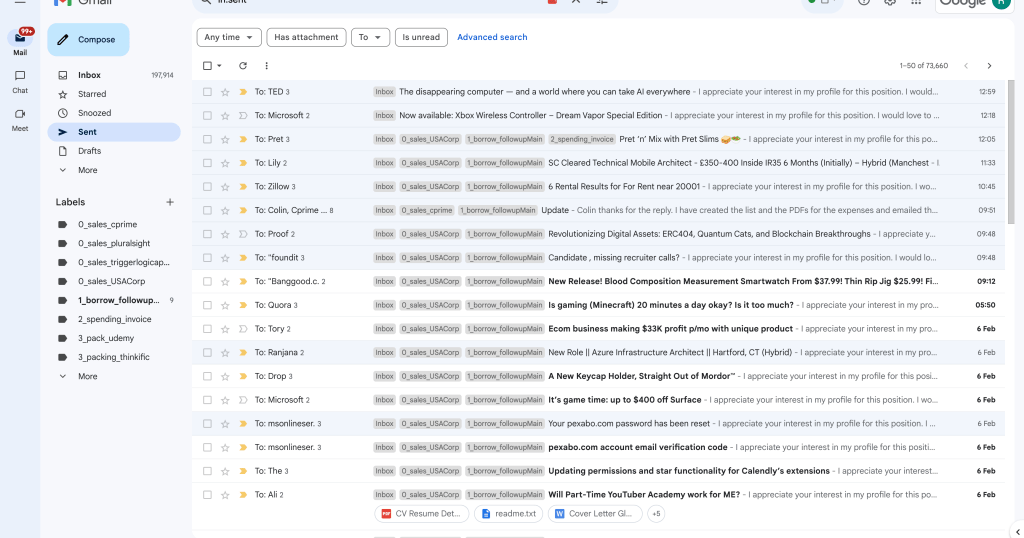Select the Tory email checkbox
This screenshot has height=538, width=1024.
pyautogui.click(x=207, y=329)
